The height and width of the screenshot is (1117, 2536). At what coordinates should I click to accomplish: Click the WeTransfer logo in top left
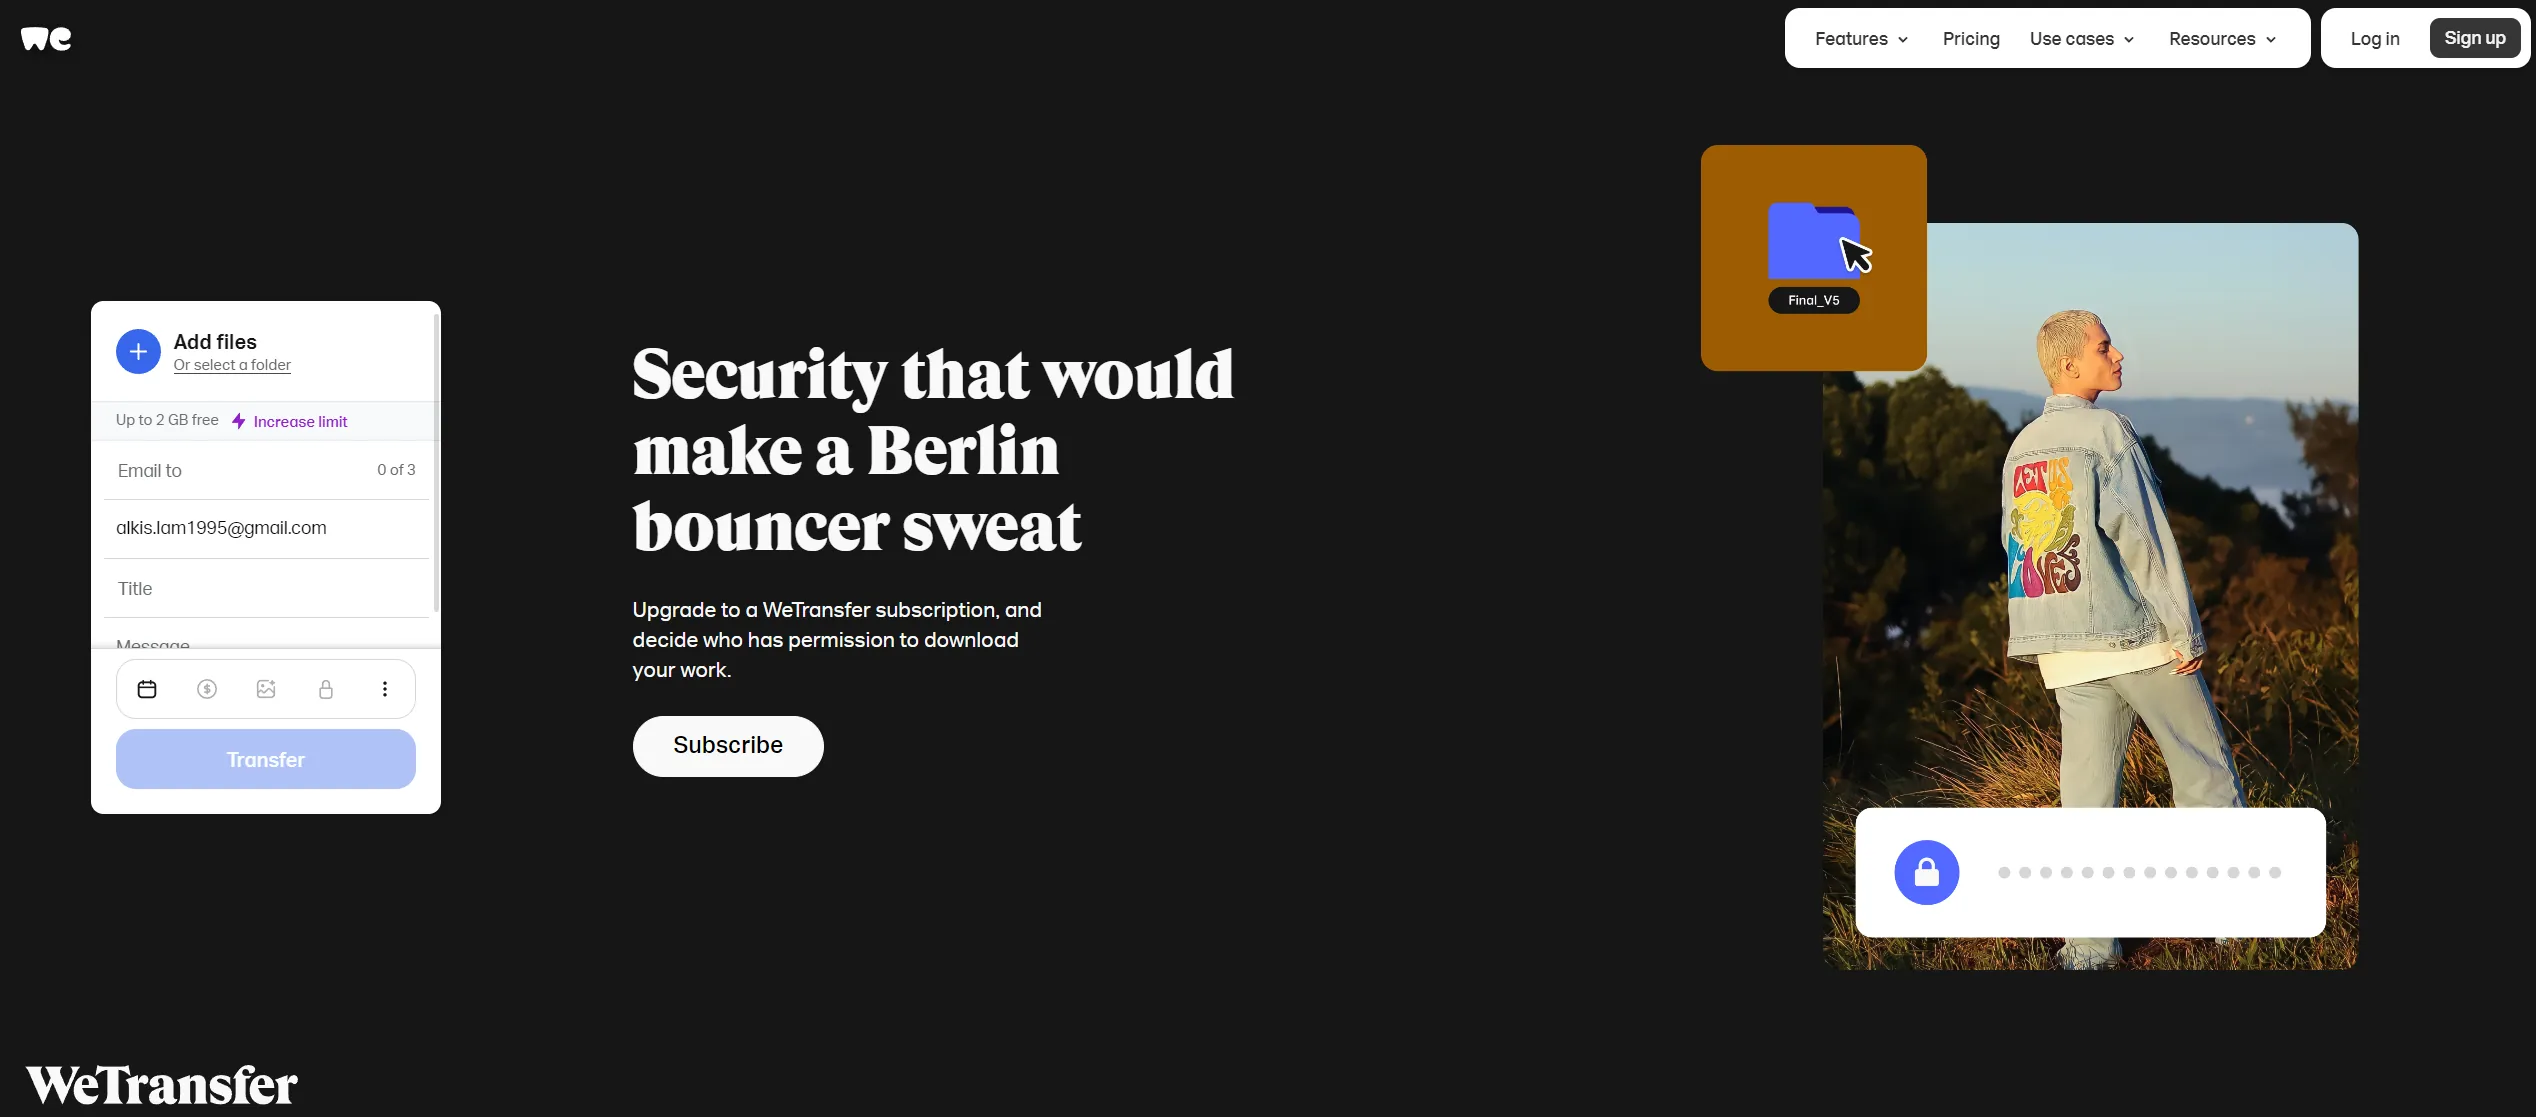tap(49, 37)
